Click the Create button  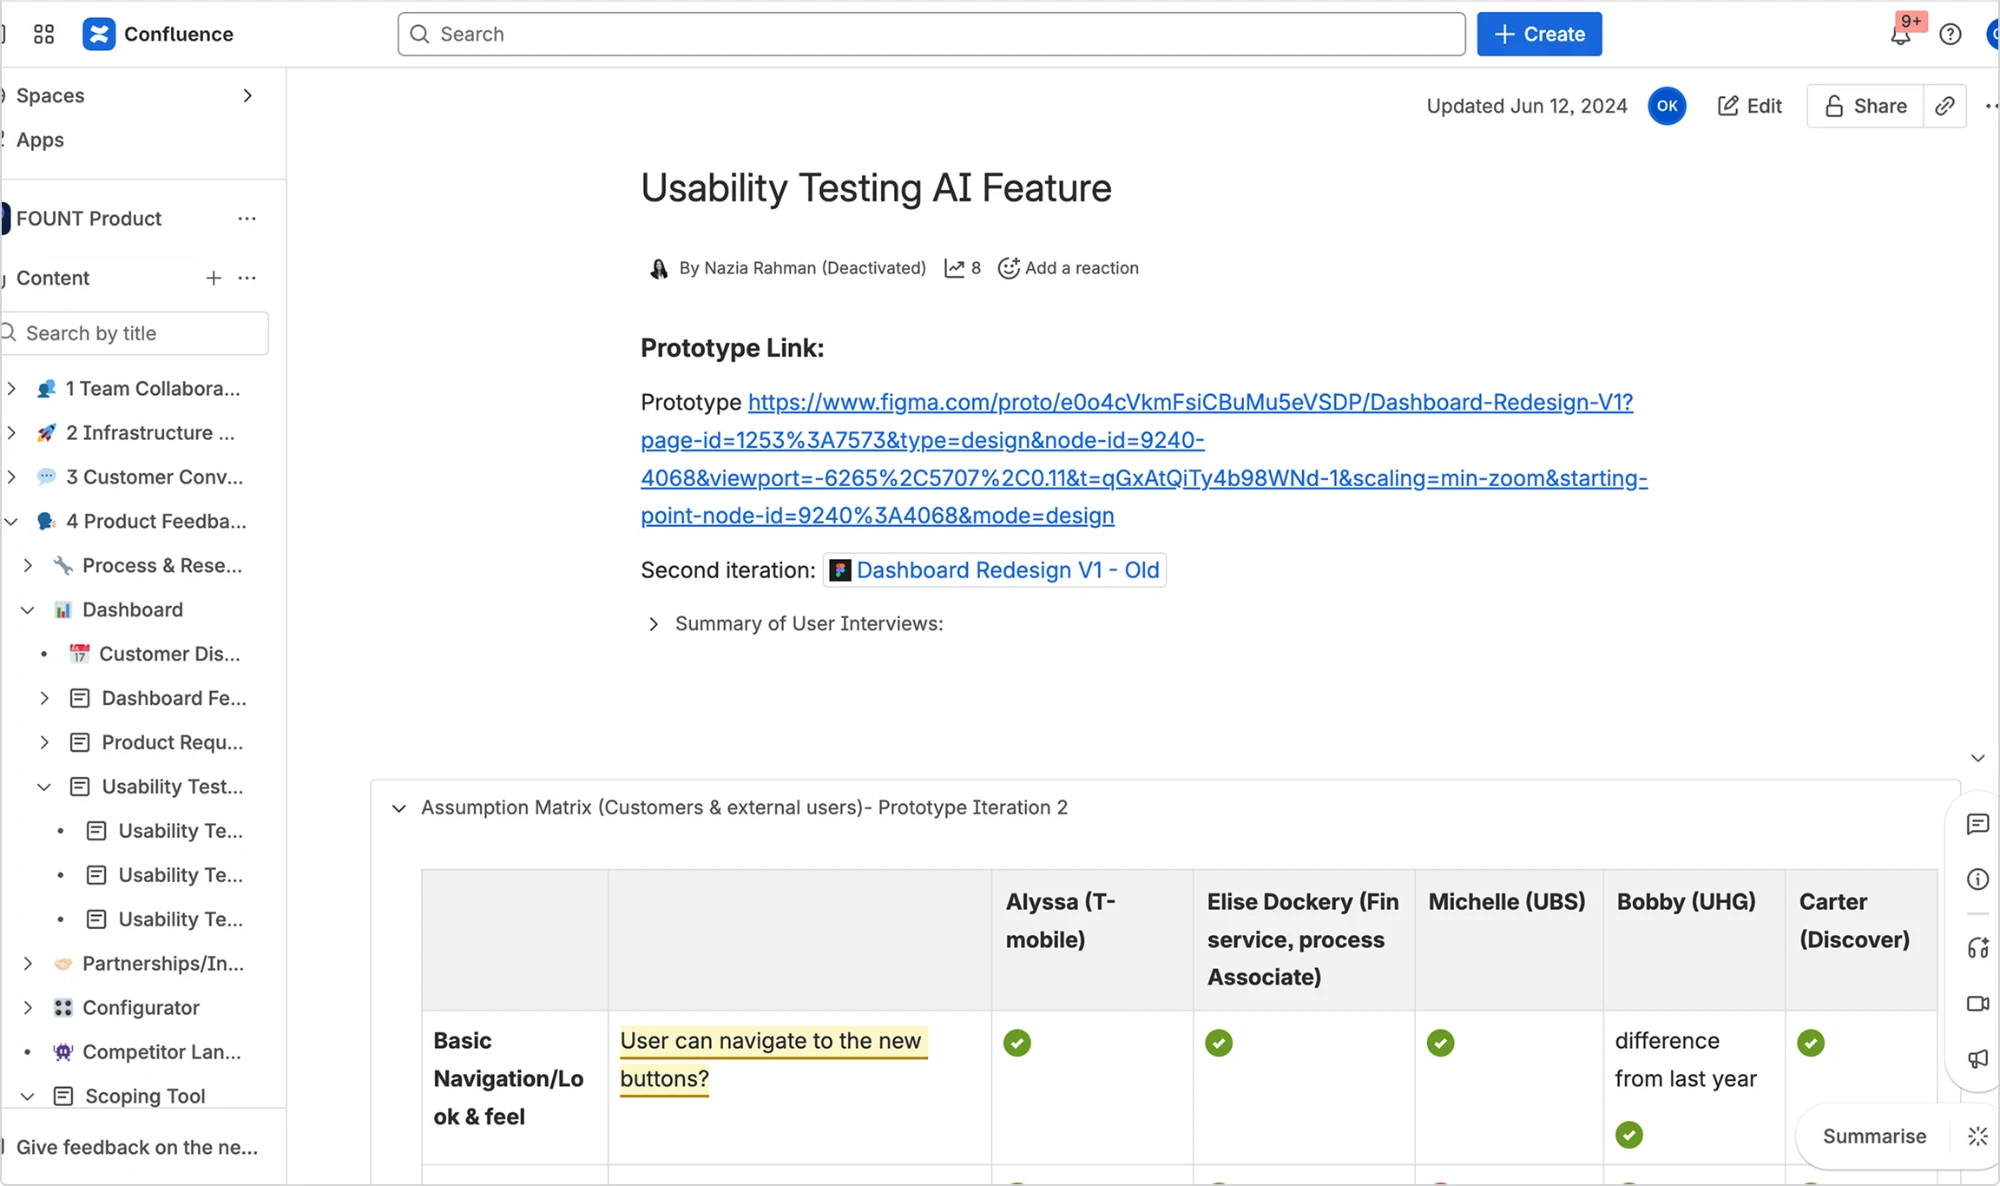(1539, 34)
